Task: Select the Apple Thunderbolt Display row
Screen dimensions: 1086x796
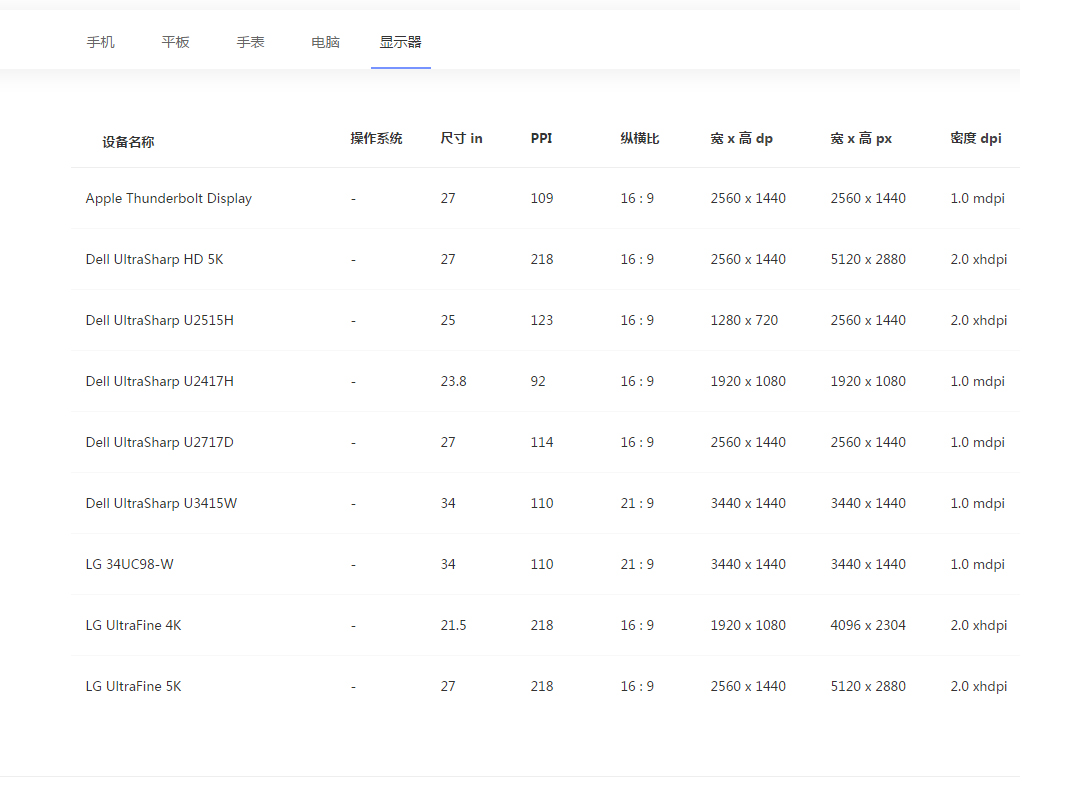Action: pos(169,198)
